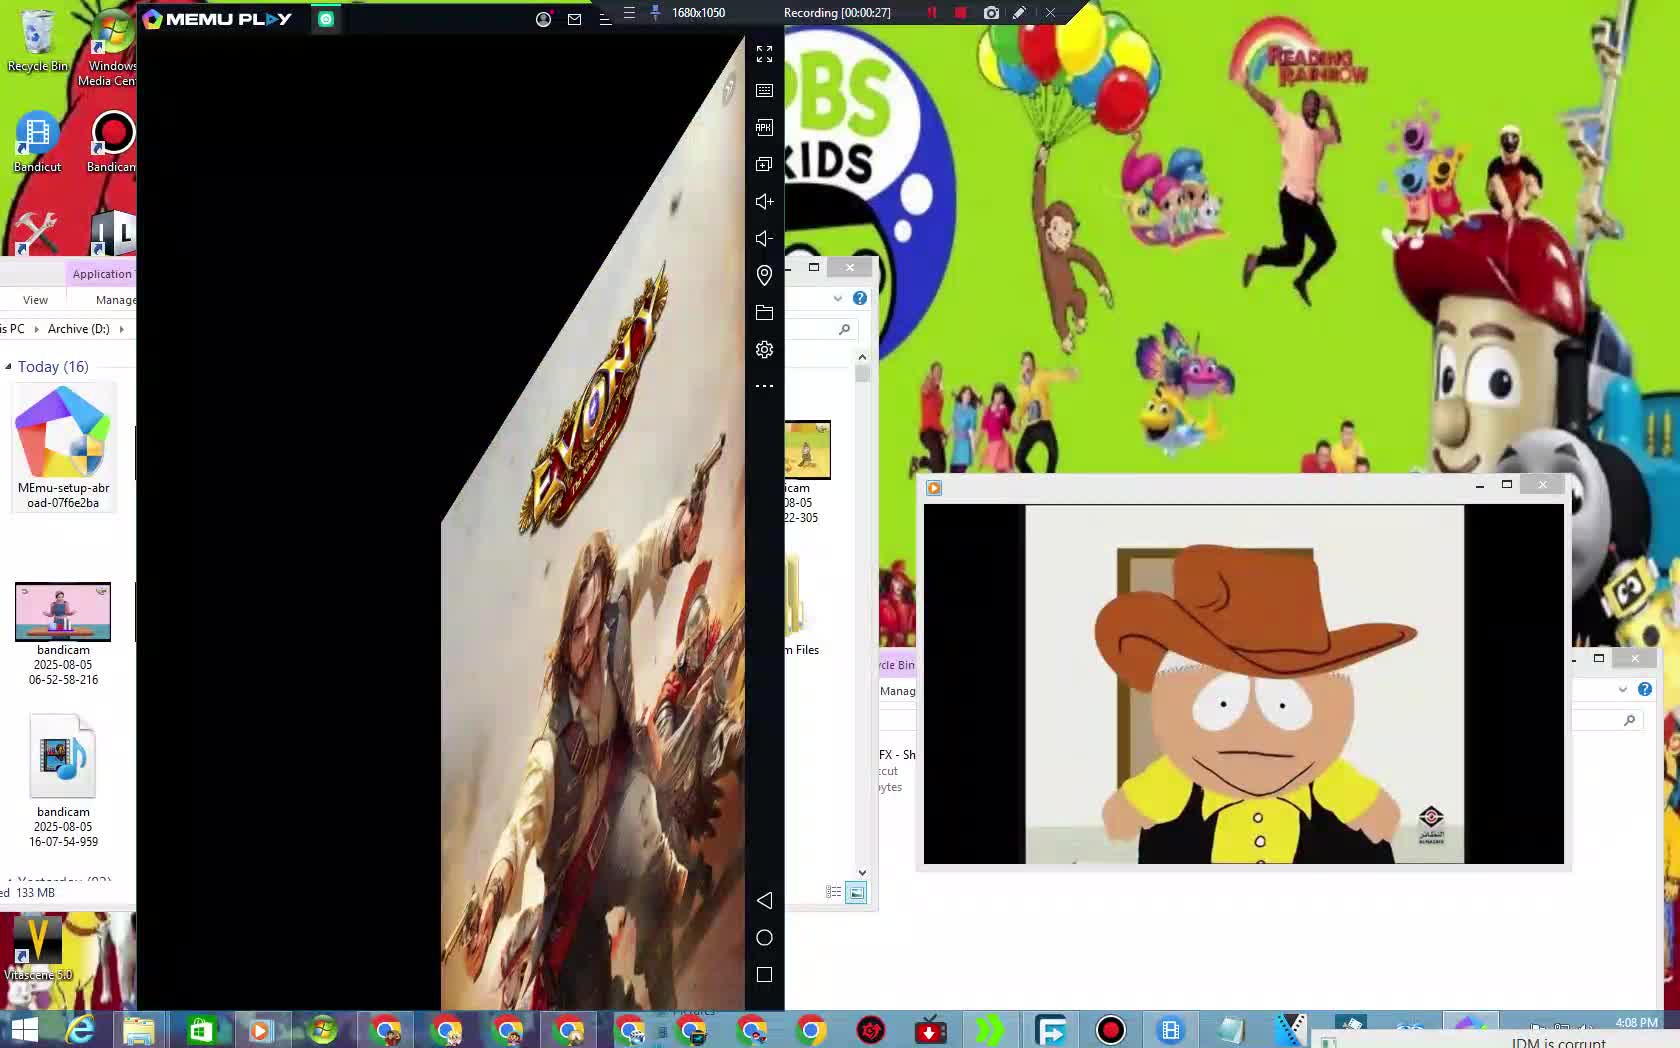The height and width of the screenshot is (1048, 1680).
Task: Open the Application tab in left Explorer
Action: 101,274
